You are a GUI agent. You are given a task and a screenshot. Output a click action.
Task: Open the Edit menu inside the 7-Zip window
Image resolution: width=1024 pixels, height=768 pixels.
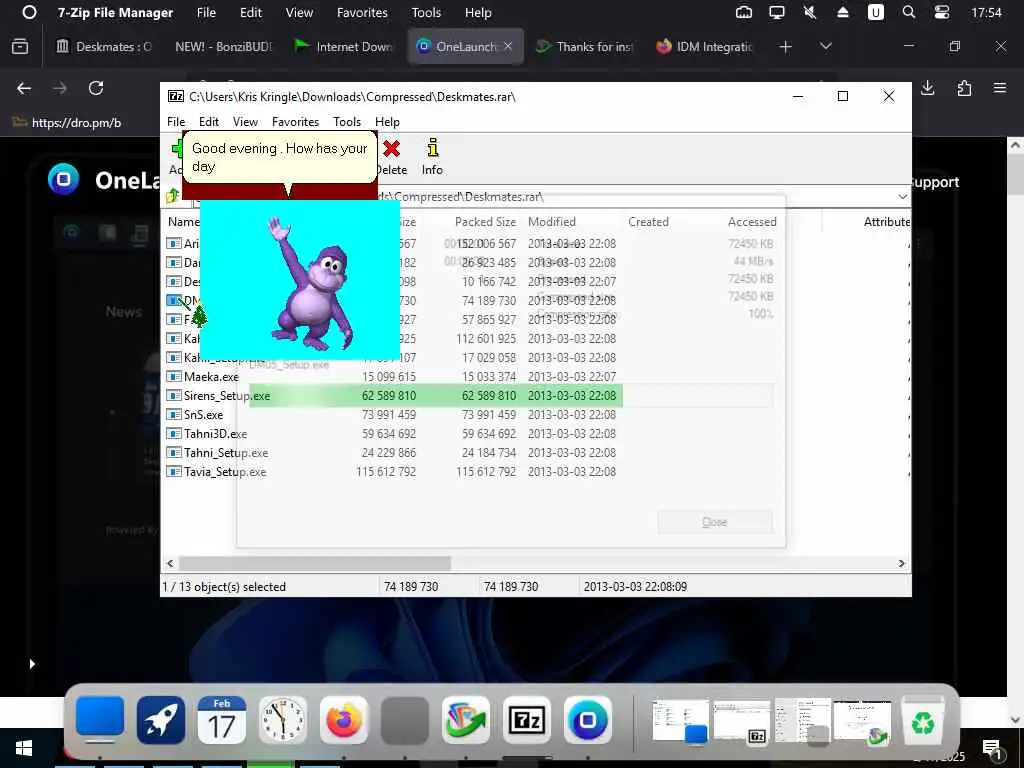208,122
